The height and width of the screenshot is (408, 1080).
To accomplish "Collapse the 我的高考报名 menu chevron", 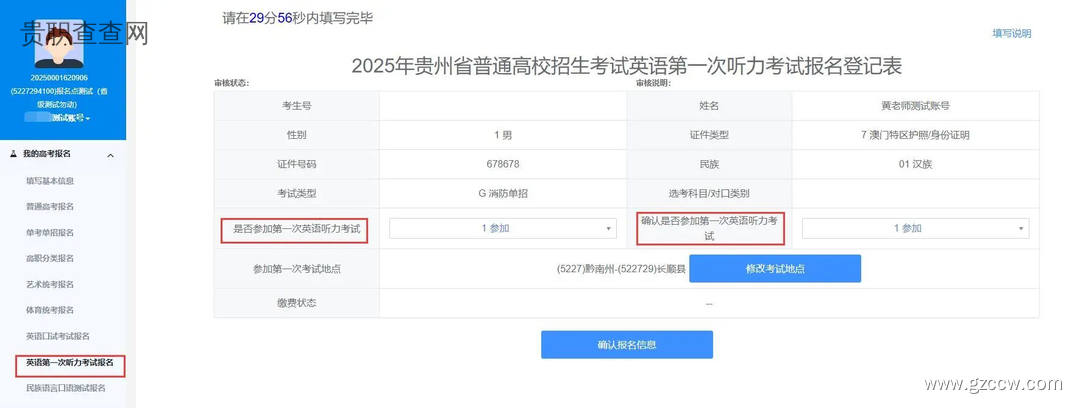I will pyautogui.click(x=110, y=156).
